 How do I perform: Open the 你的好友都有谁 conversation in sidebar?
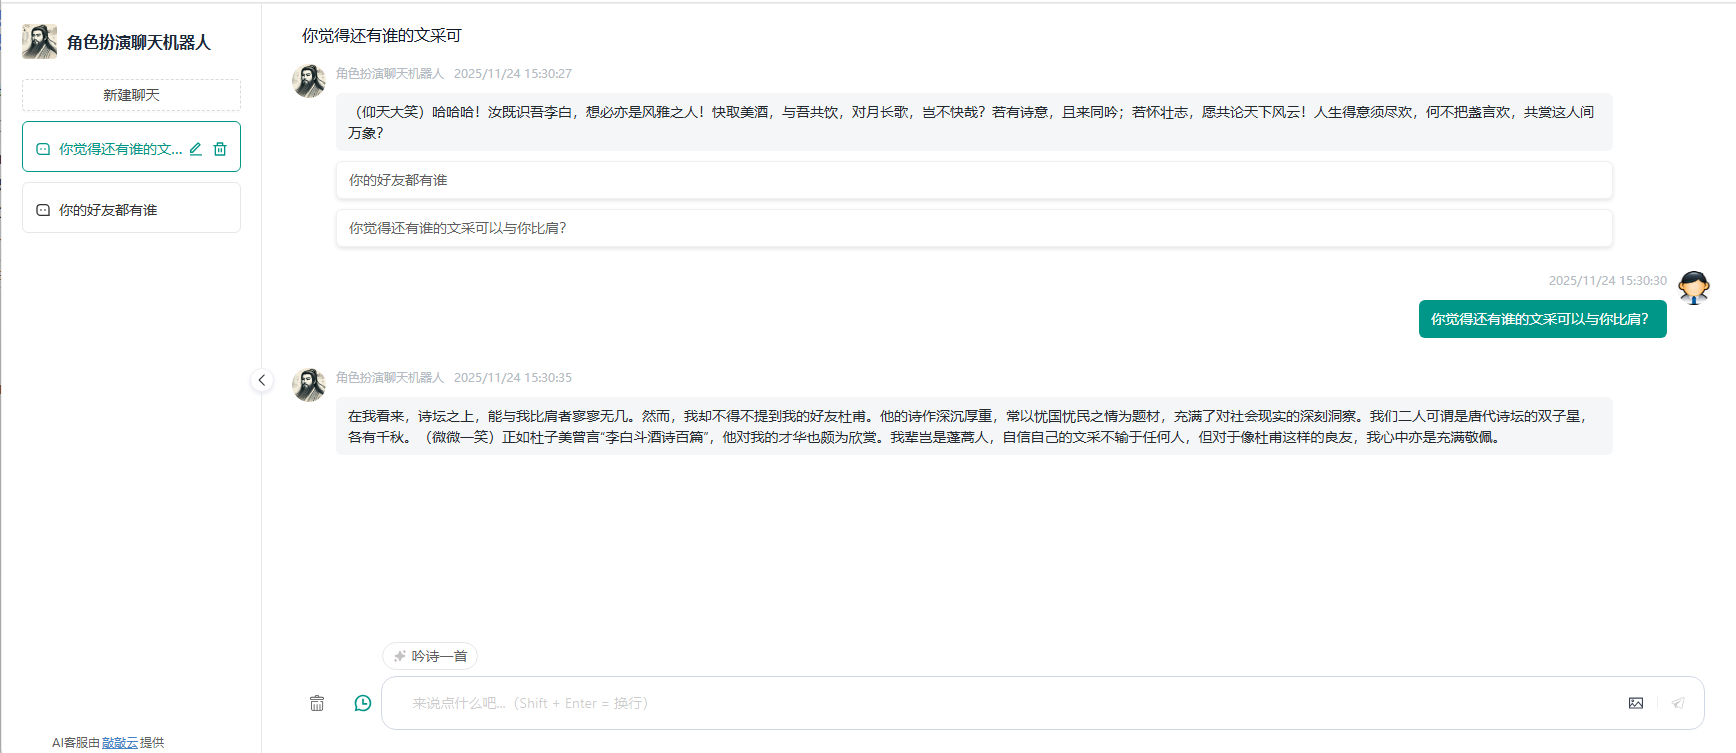pyautogui.click(x=108, y=210)
